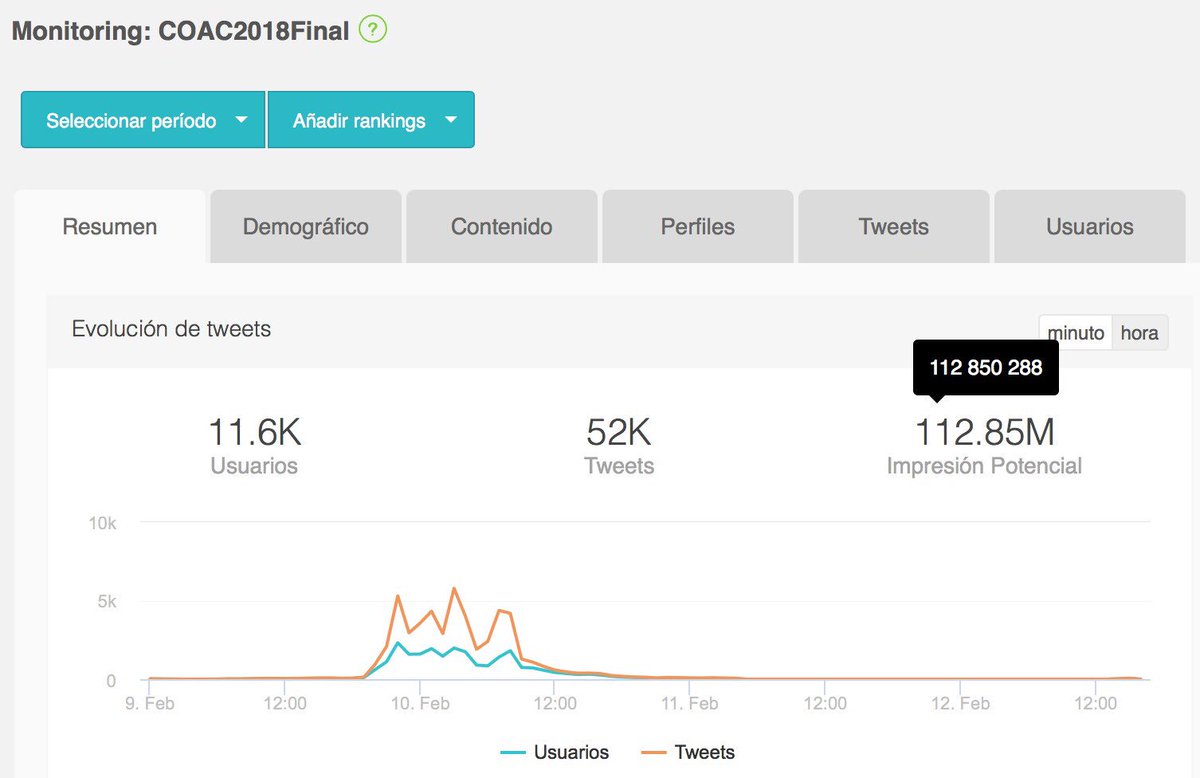Click the 10k y-axis label

point(104,523)
